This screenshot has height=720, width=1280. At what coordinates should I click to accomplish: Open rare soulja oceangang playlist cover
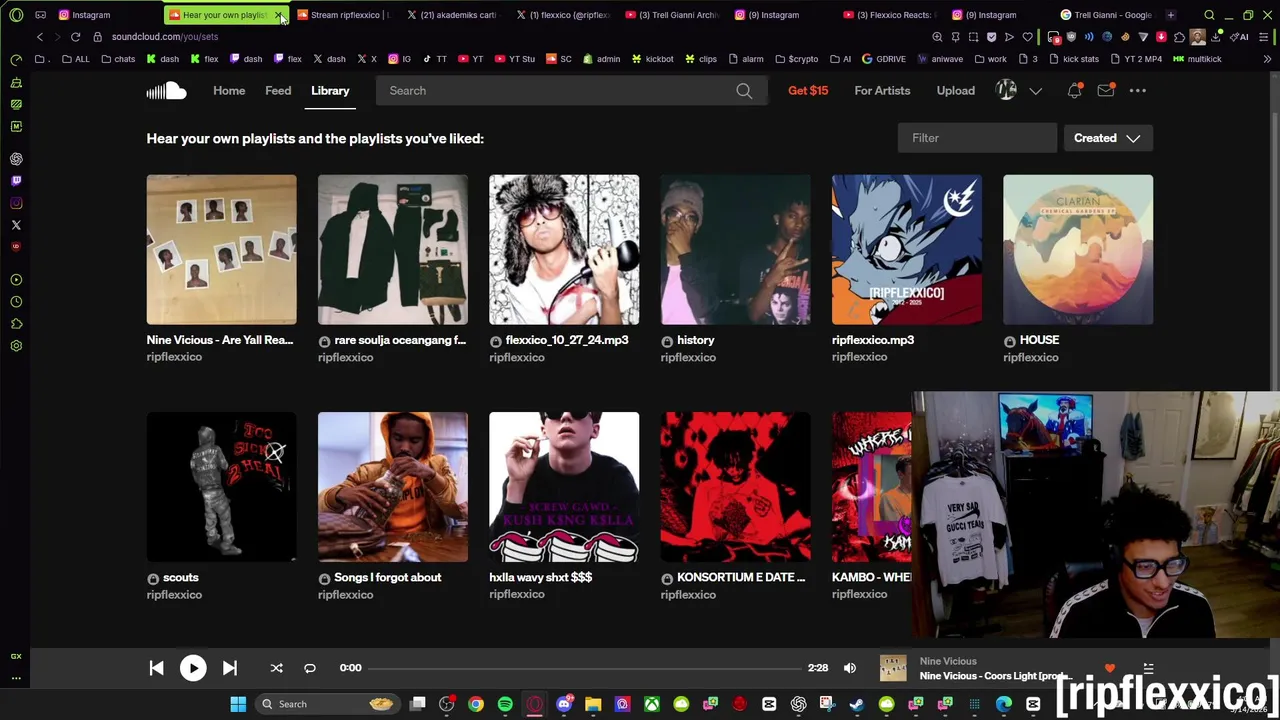coord(393,250)
